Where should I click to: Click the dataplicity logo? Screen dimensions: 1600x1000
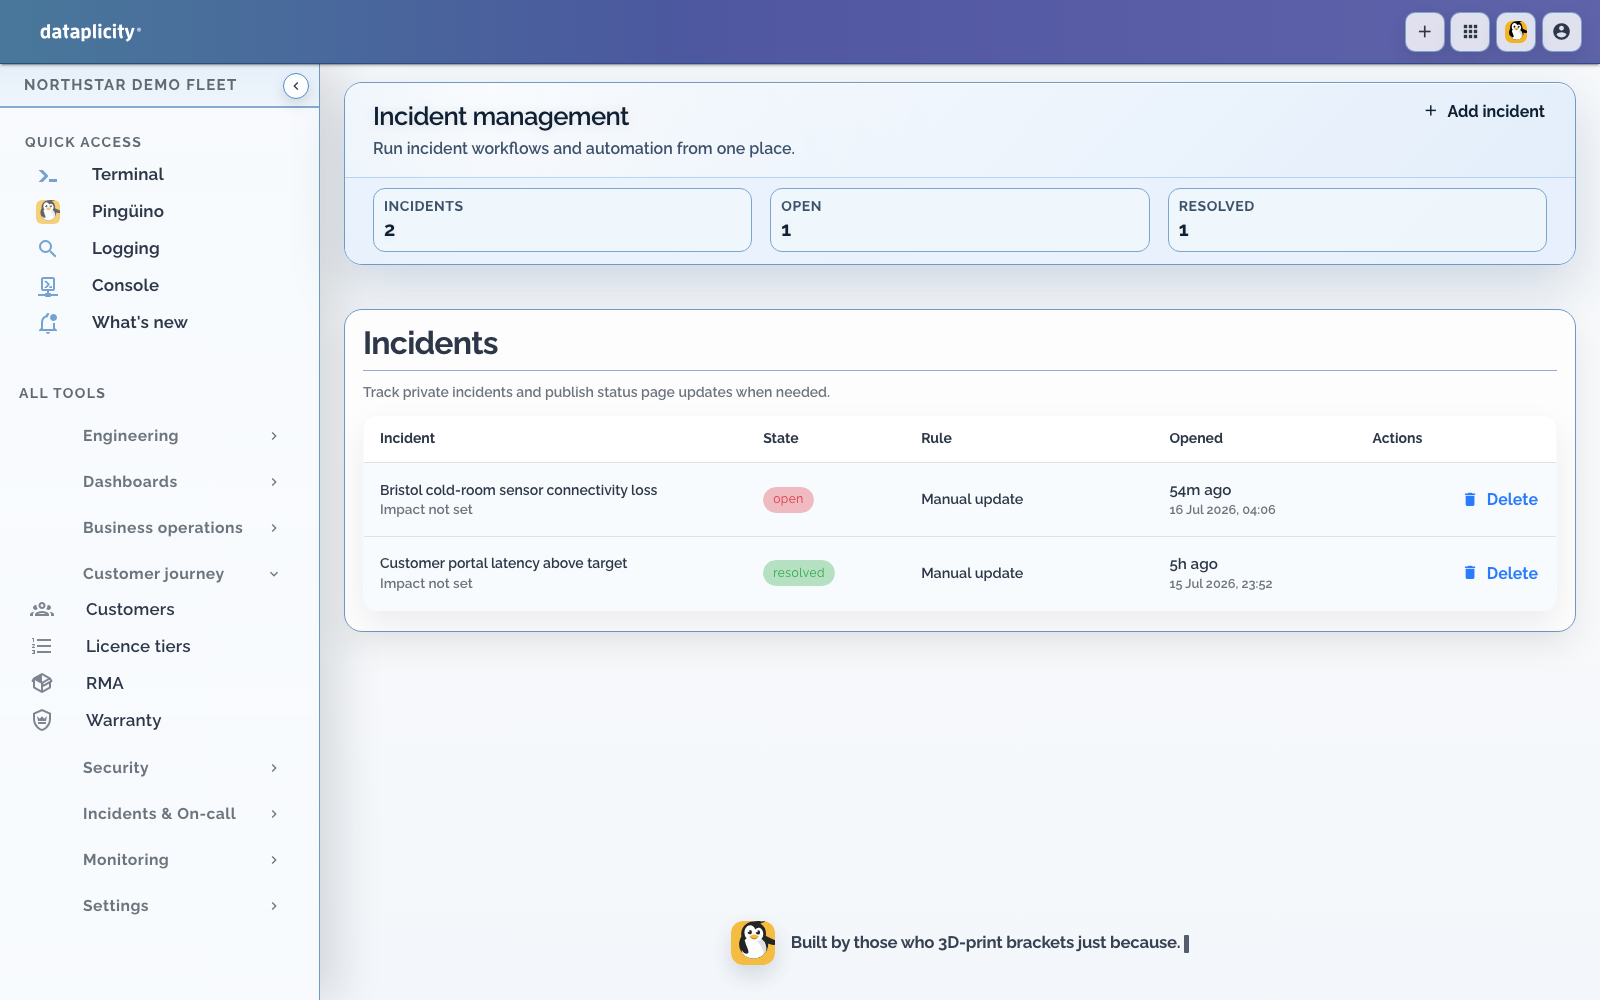90,32
